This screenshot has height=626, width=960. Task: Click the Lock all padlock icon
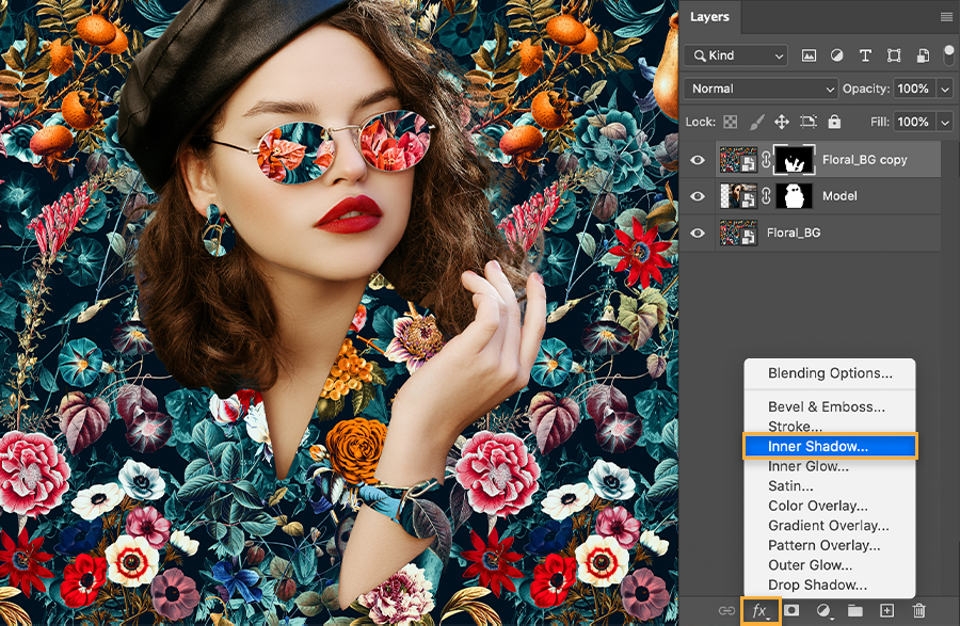tap(834, 122)
